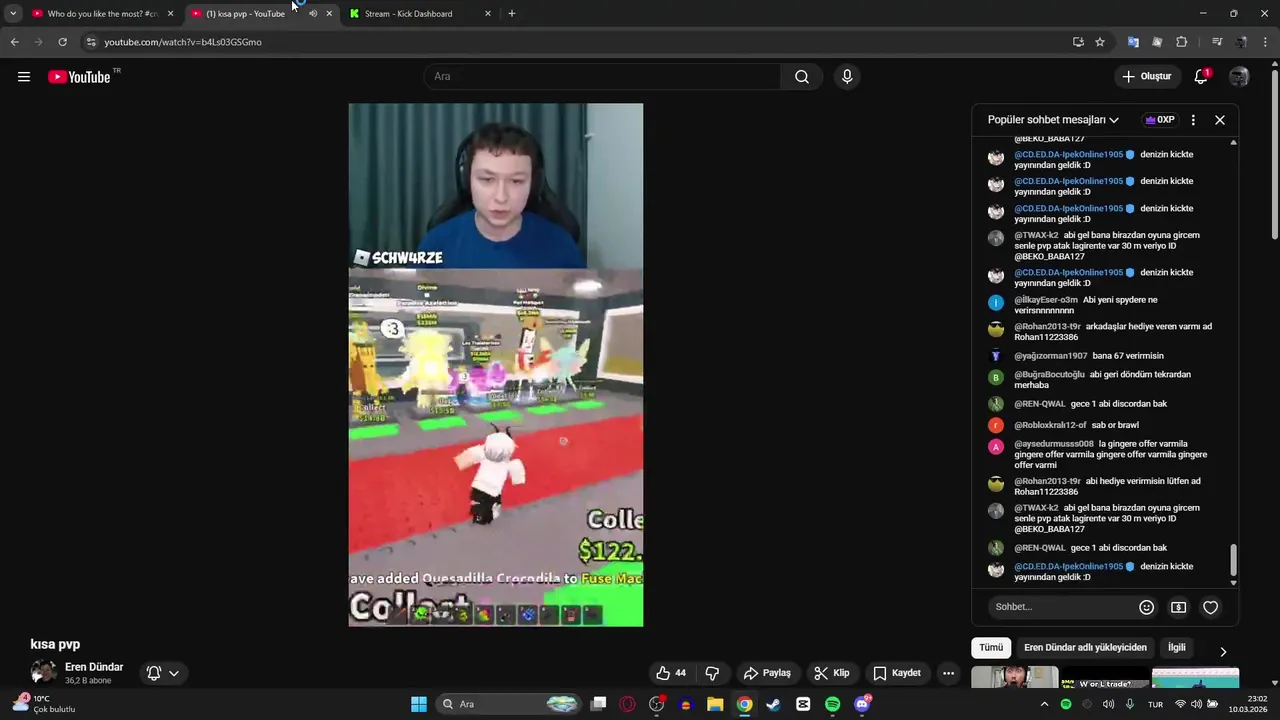
Task: Start voice search with microphone icon
Action: pos(847,77)
